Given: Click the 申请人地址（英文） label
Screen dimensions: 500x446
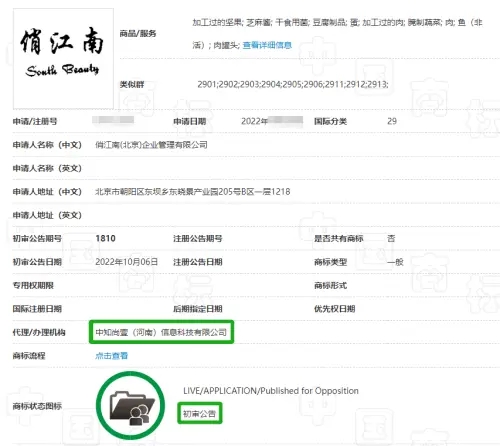Looking at the screenshot, I should pyautogui.click(x=47, y=215).
